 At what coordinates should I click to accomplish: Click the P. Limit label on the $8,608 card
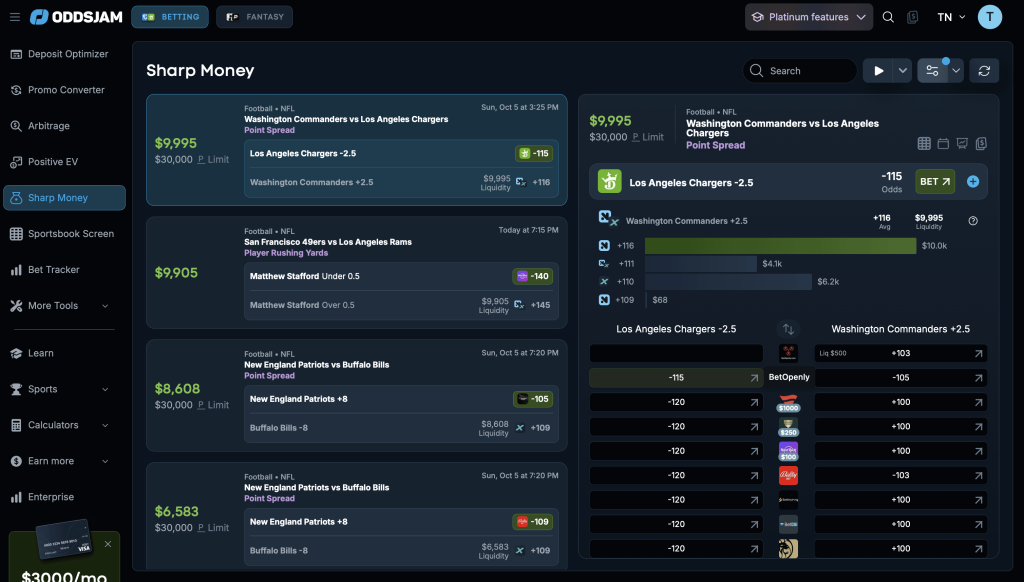pos(213,405)
